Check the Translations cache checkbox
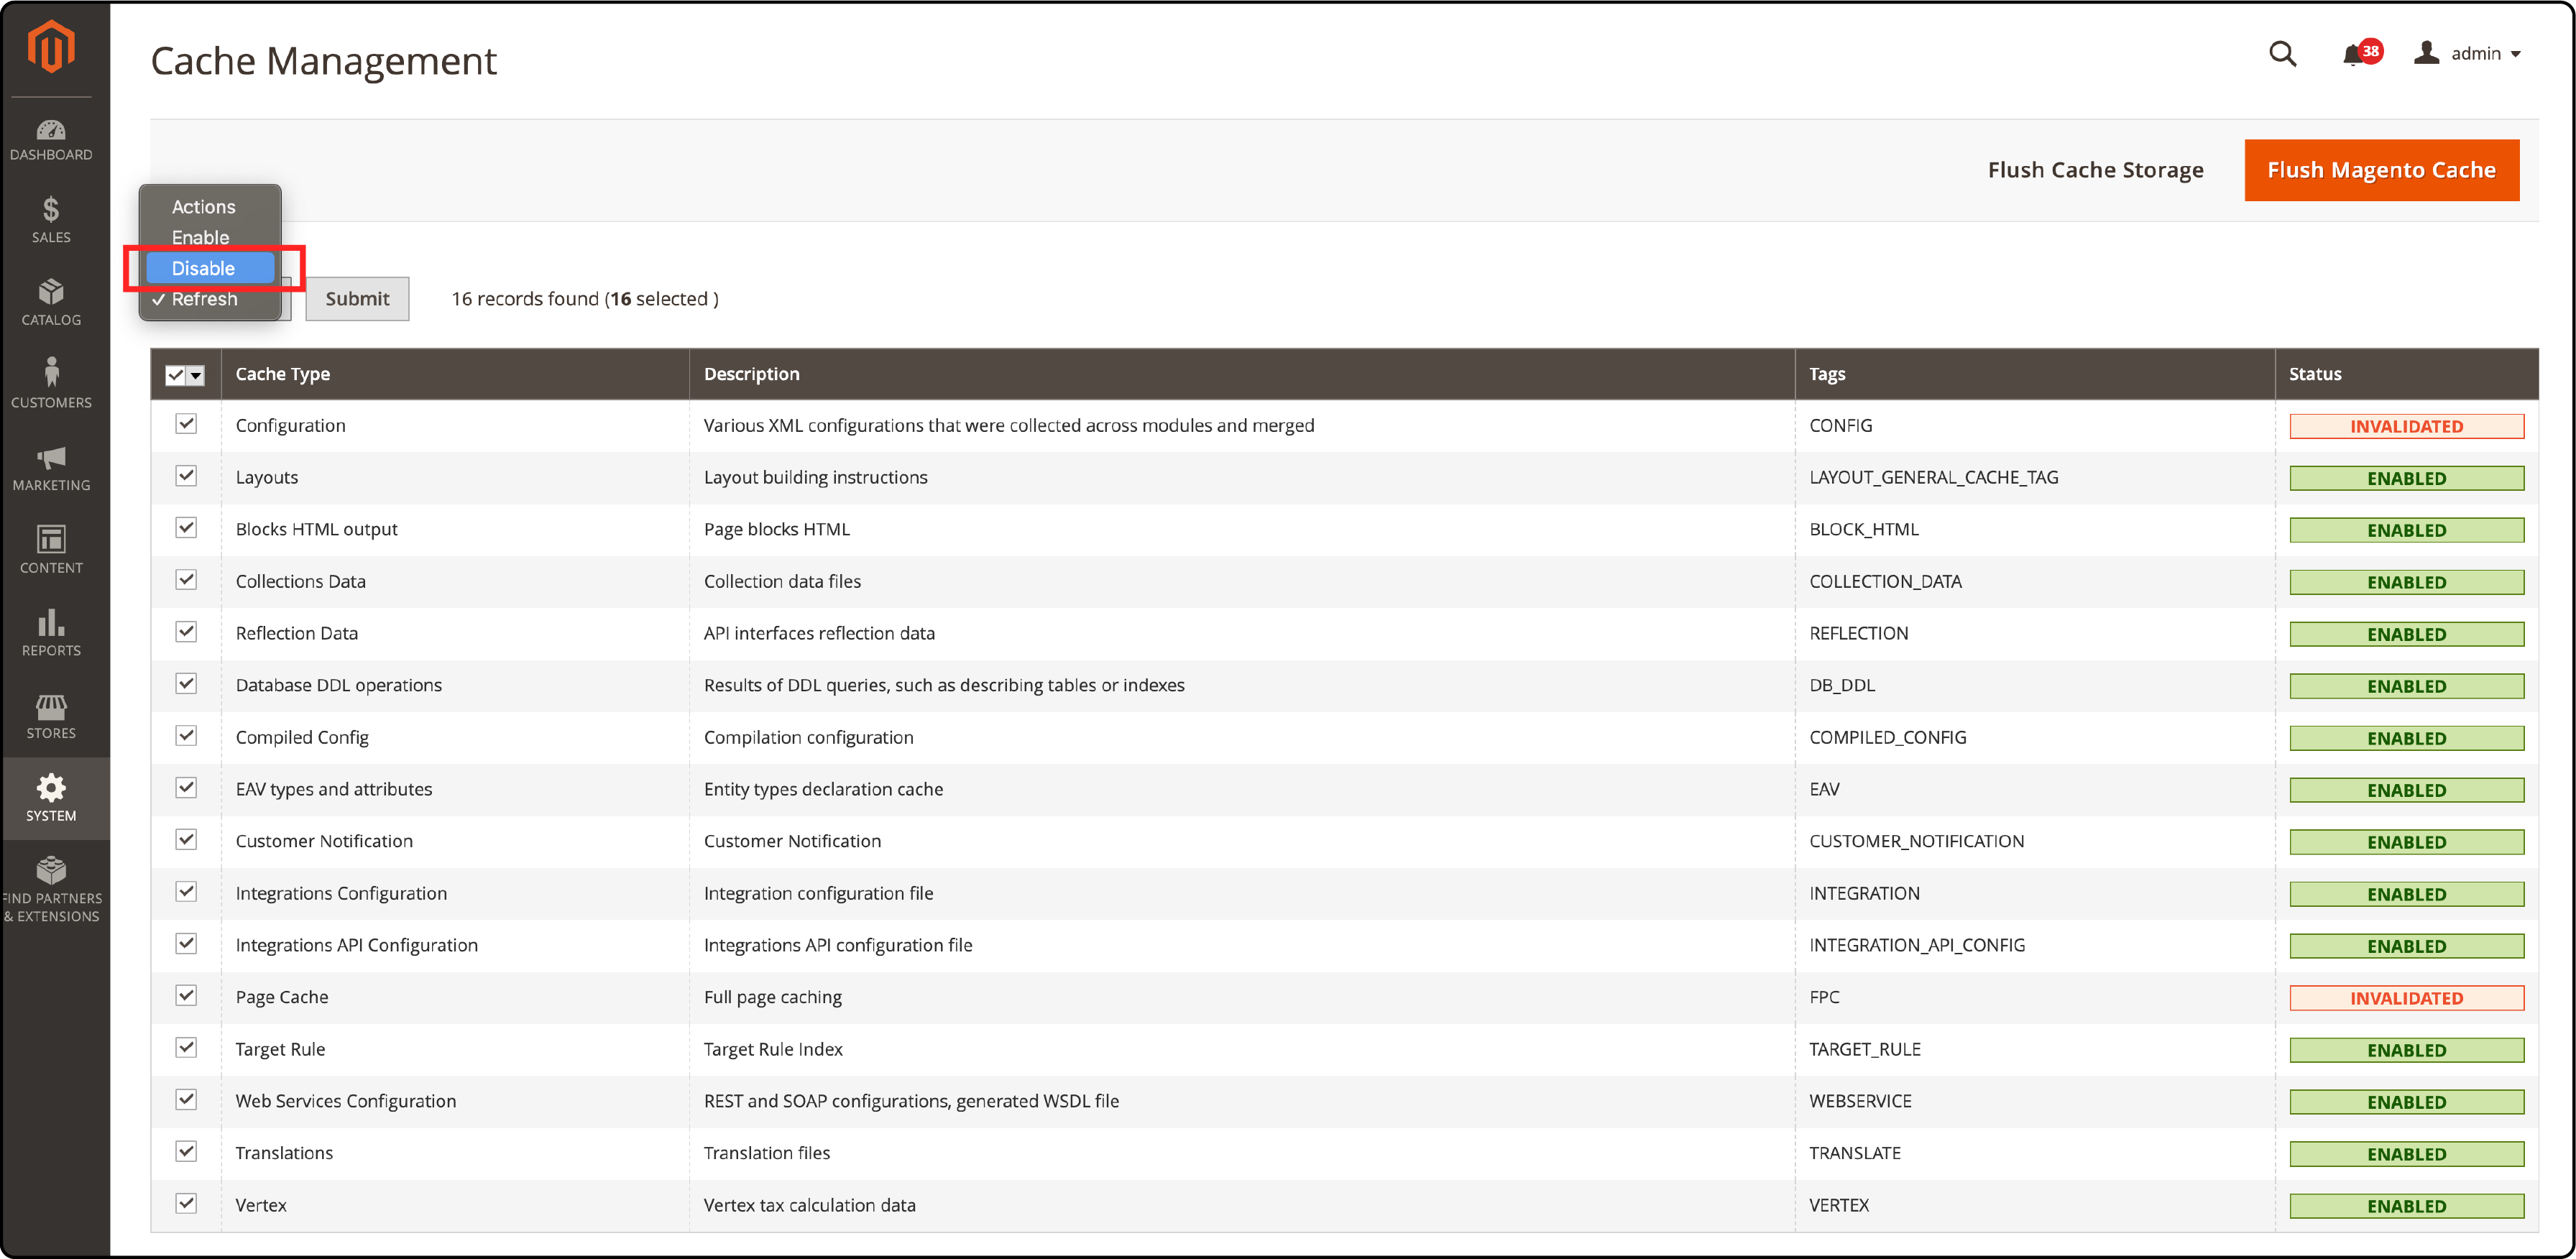This screenshot has width=2576, height=1259. click(185, 1152)
